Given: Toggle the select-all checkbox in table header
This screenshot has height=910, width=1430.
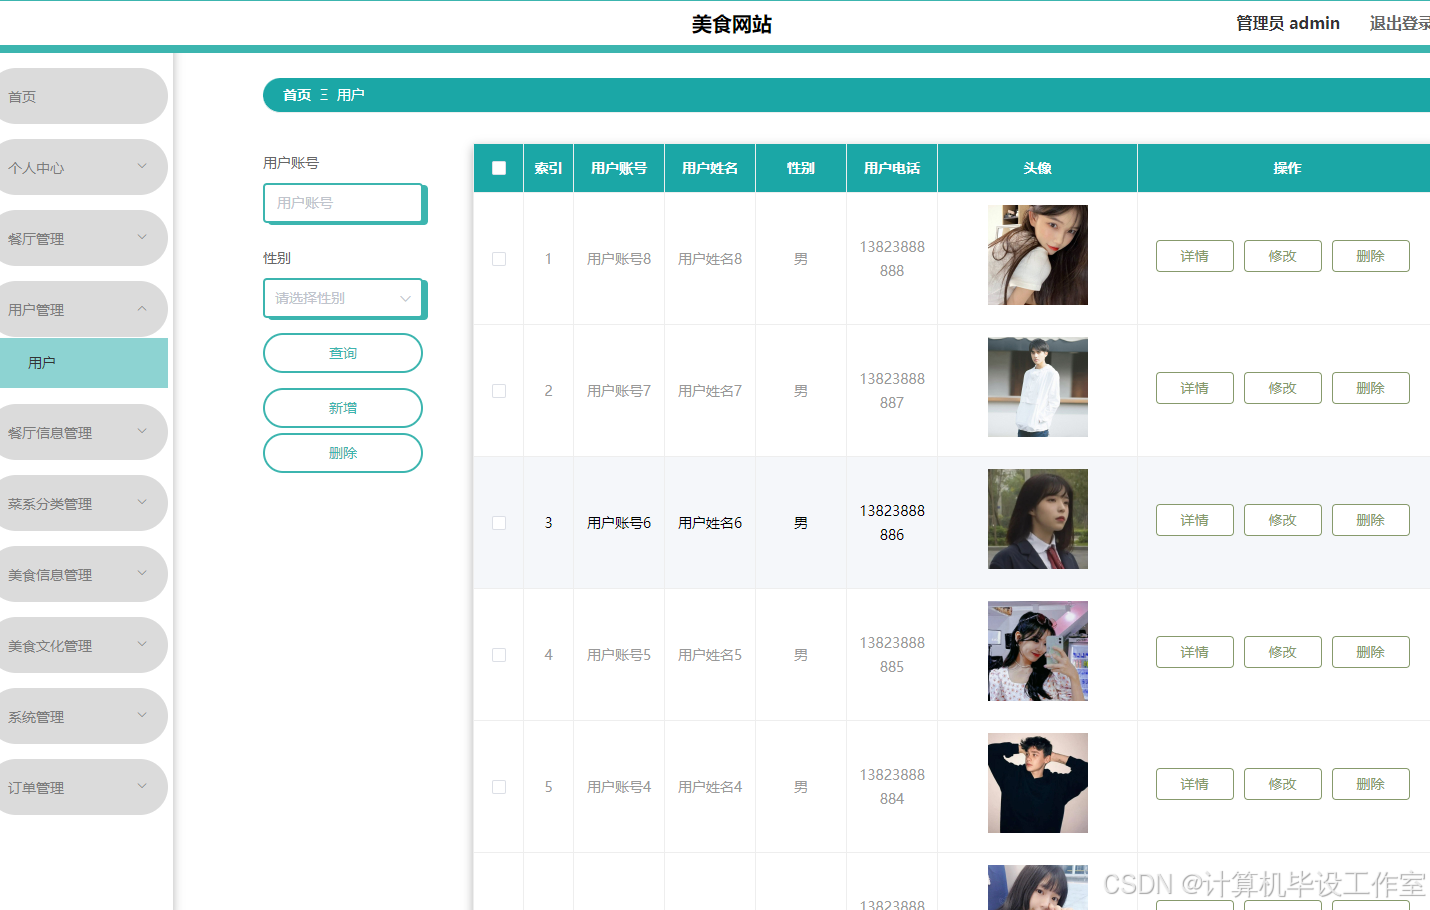Looking at the screenshot, I should click(x=499, y=168).
